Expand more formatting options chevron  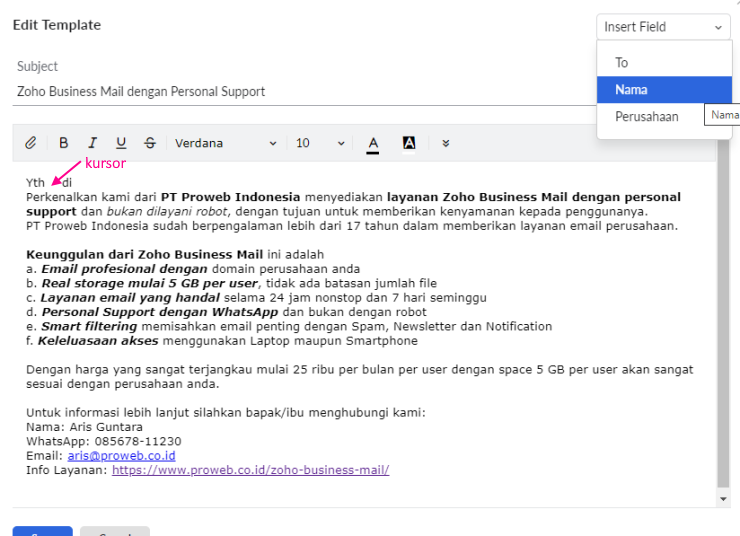coord(446,143)
